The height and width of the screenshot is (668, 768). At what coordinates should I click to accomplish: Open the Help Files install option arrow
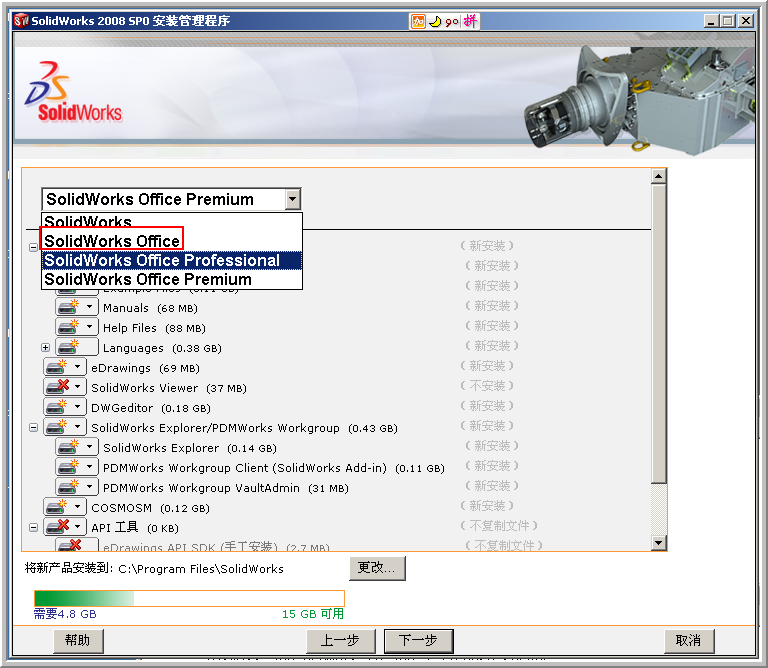coord(89,327)
